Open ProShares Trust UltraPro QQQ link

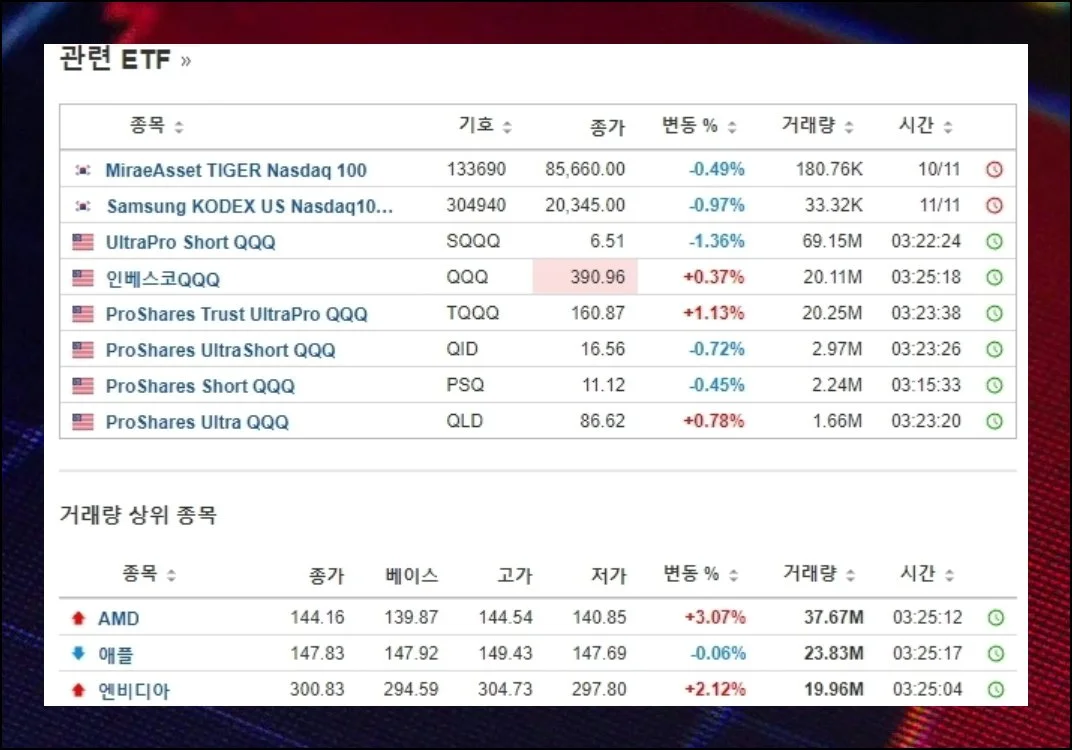pyautogui.click(x=236, y=314)
